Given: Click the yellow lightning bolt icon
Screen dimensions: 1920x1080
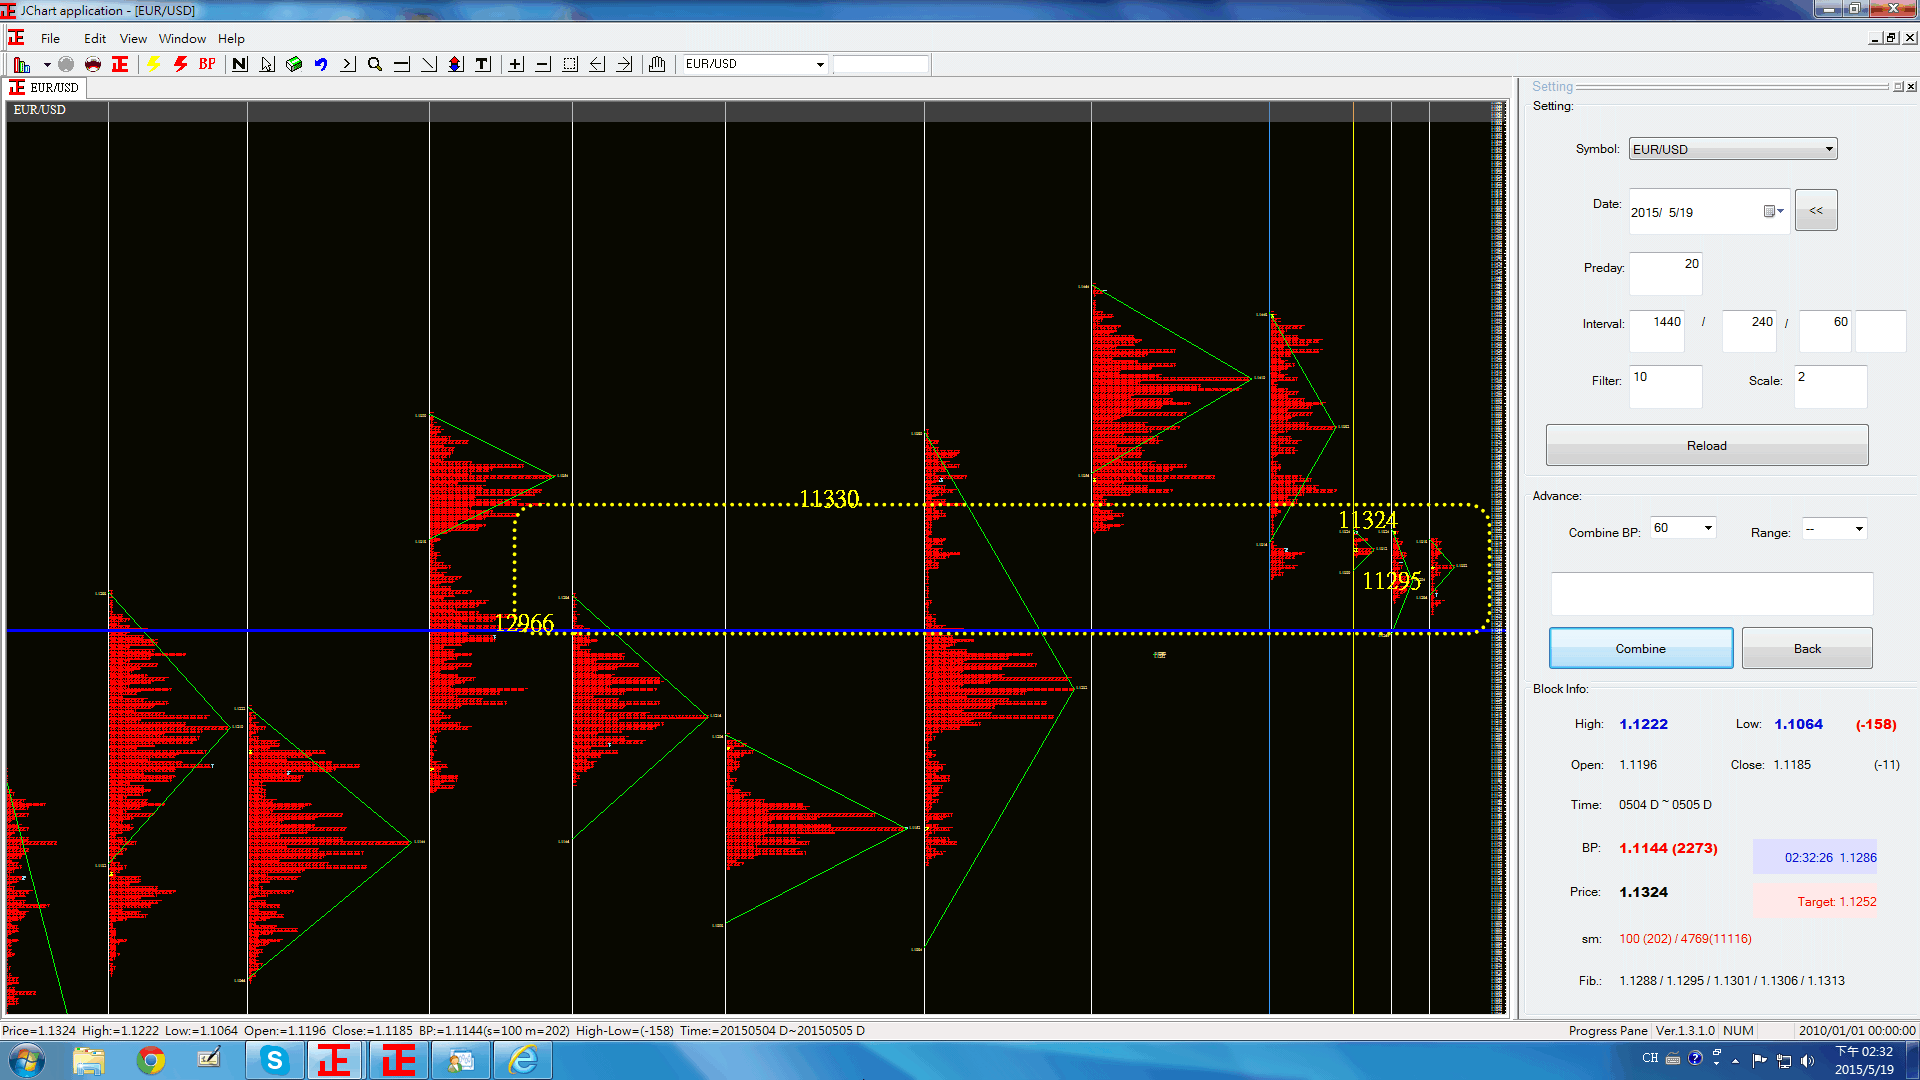Looking at the screenshot, I should 154,64.
